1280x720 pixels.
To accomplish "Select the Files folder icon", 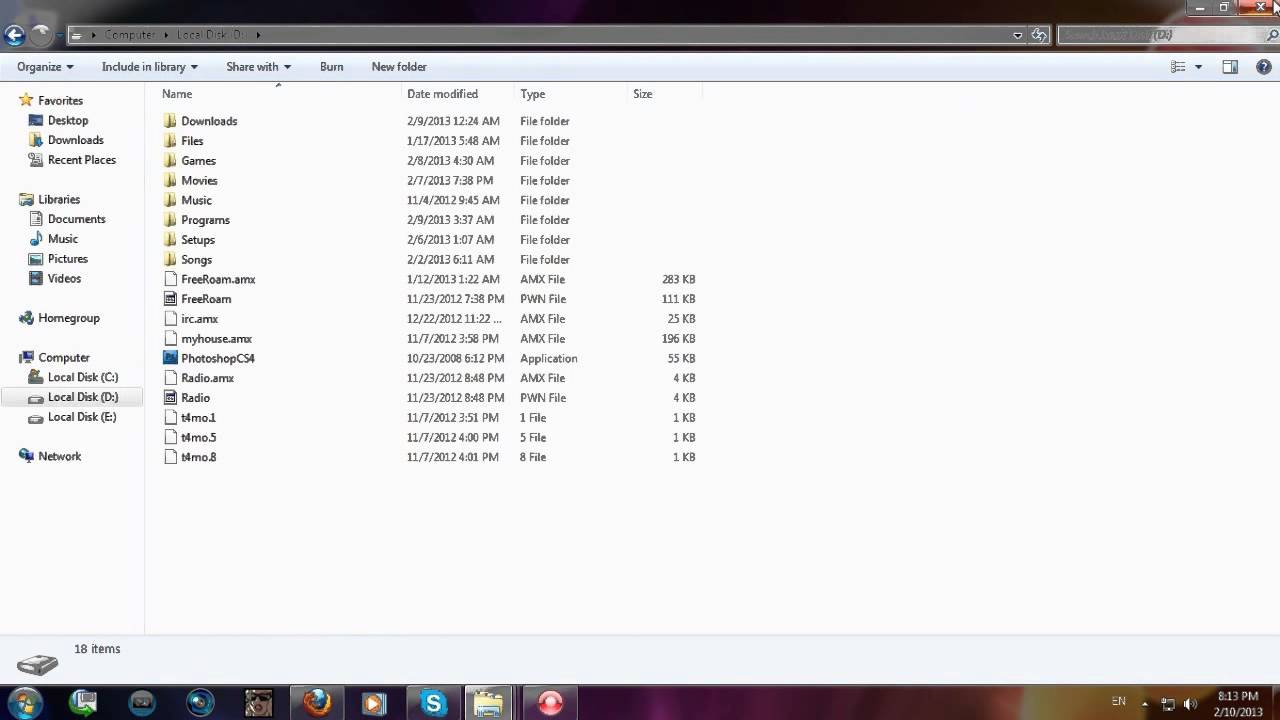I will point(170,141).
